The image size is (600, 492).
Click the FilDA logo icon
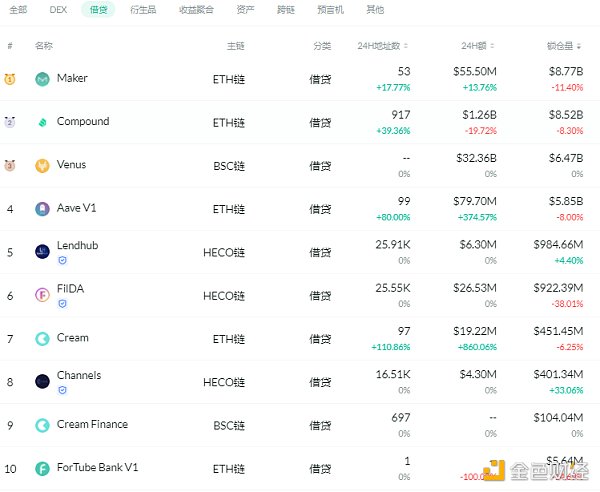43,295
